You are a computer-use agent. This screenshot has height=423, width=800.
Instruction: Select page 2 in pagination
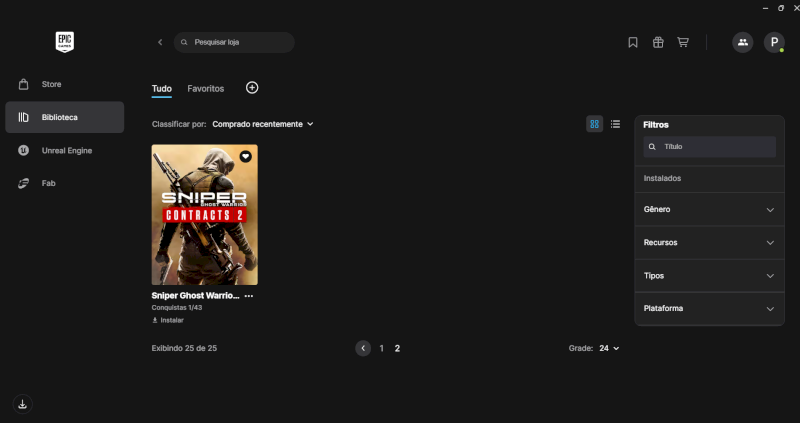coord(397,349)
